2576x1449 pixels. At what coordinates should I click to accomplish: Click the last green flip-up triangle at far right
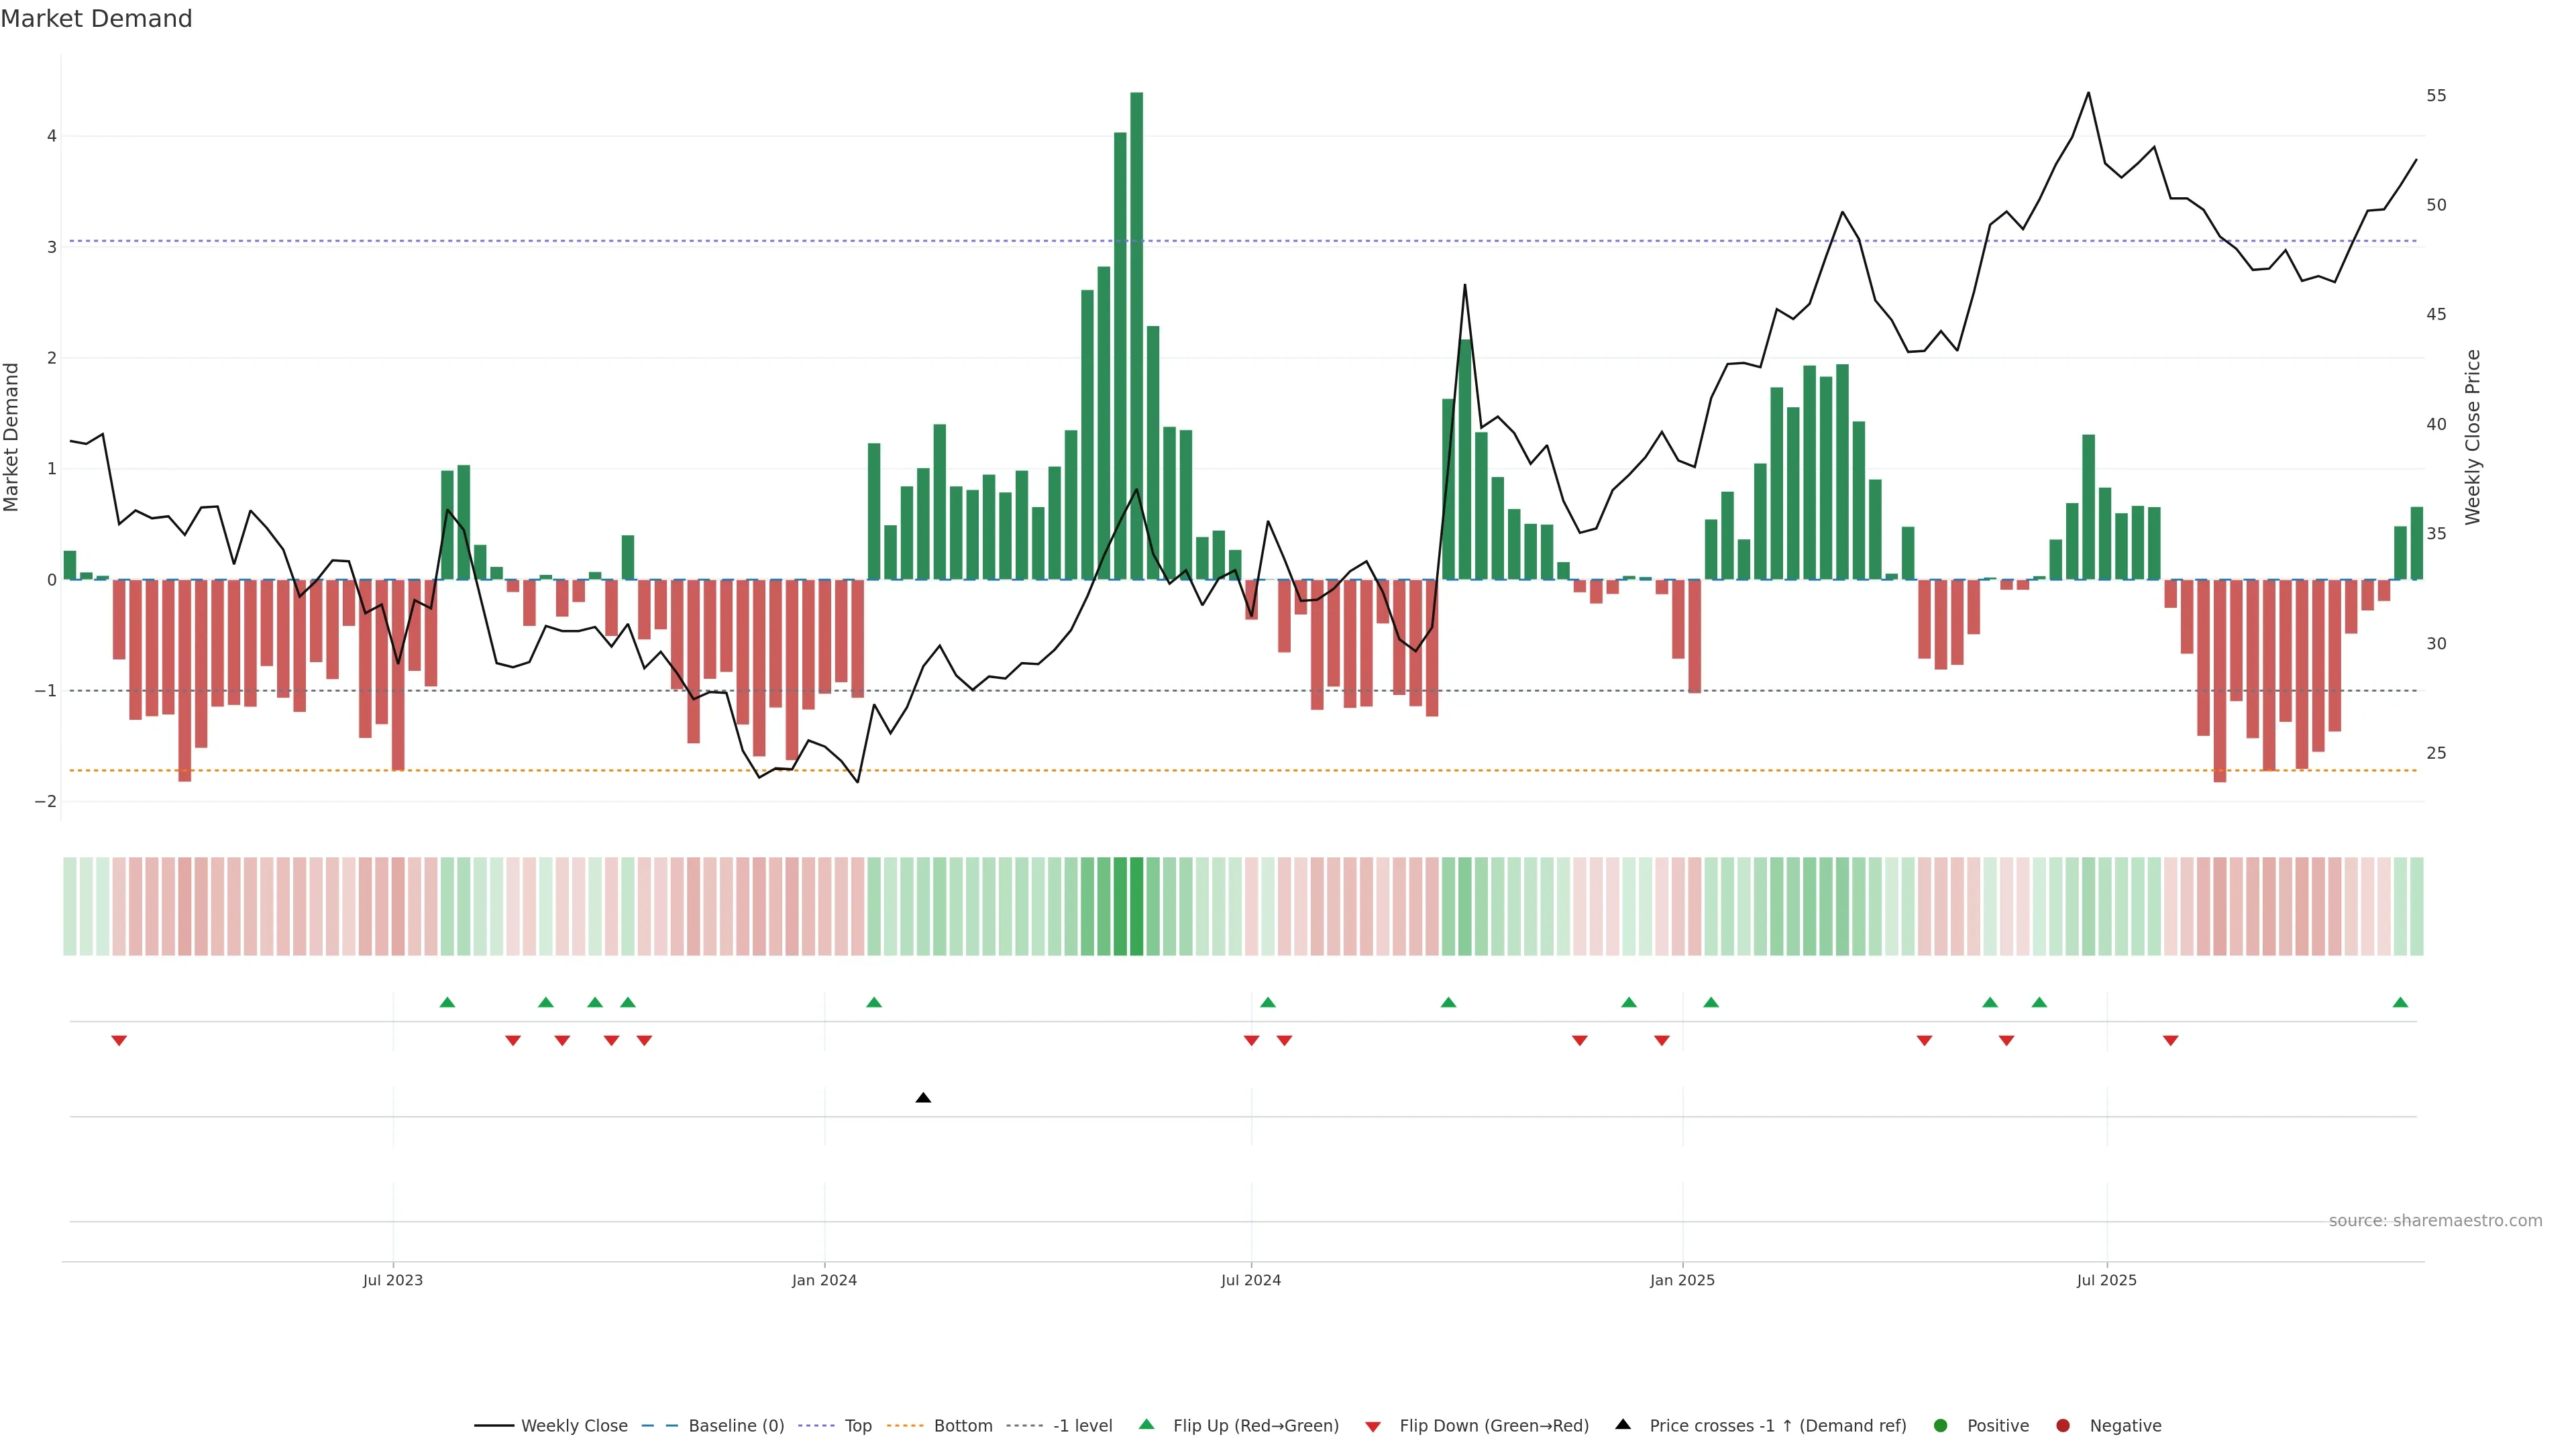2400,1003
